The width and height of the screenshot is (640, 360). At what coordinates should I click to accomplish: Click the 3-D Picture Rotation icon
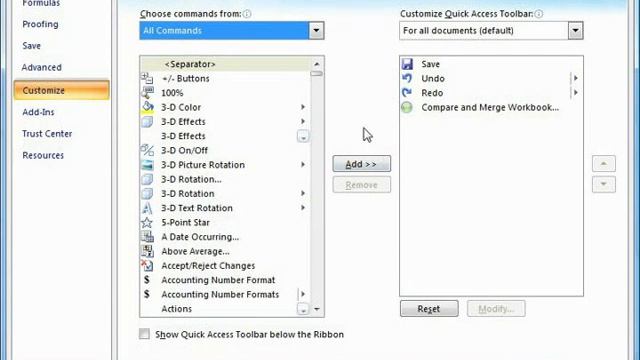point(147,165)
